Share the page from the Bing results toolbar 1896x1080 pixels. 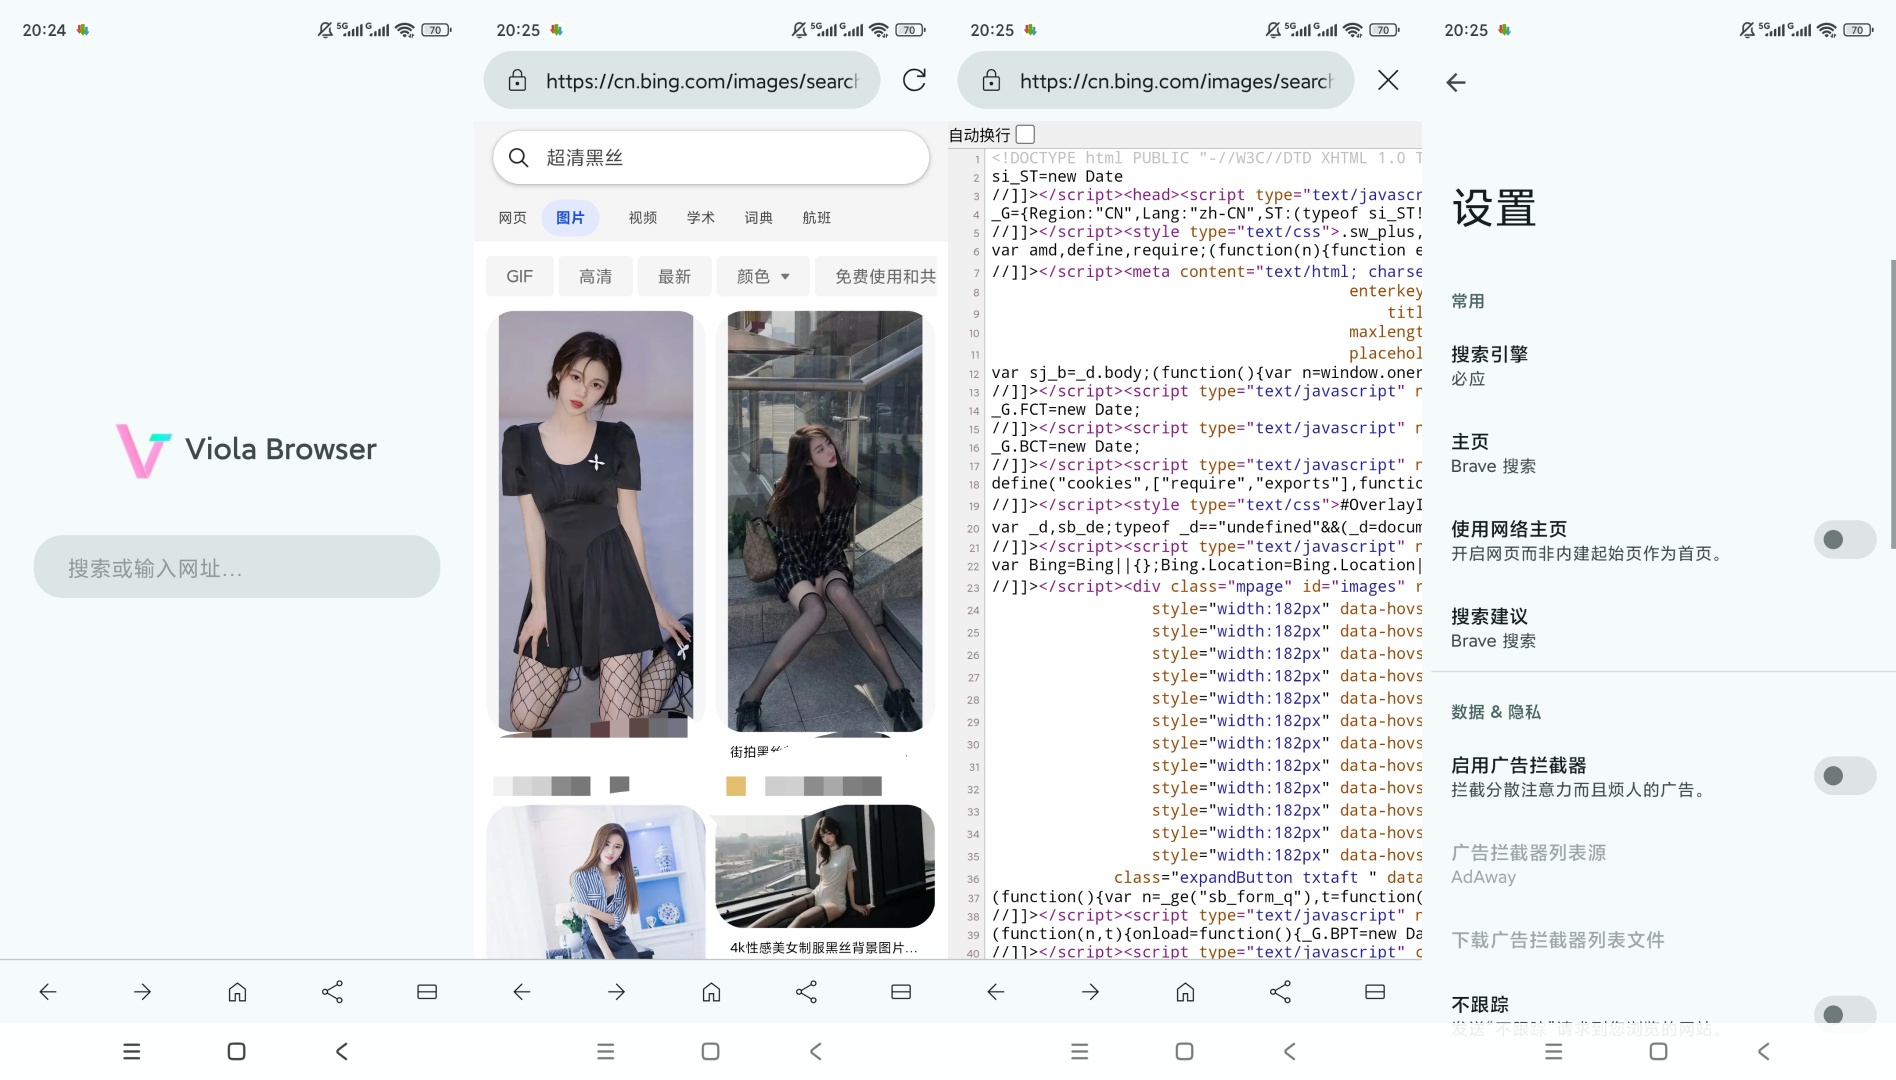click(806, 992)
